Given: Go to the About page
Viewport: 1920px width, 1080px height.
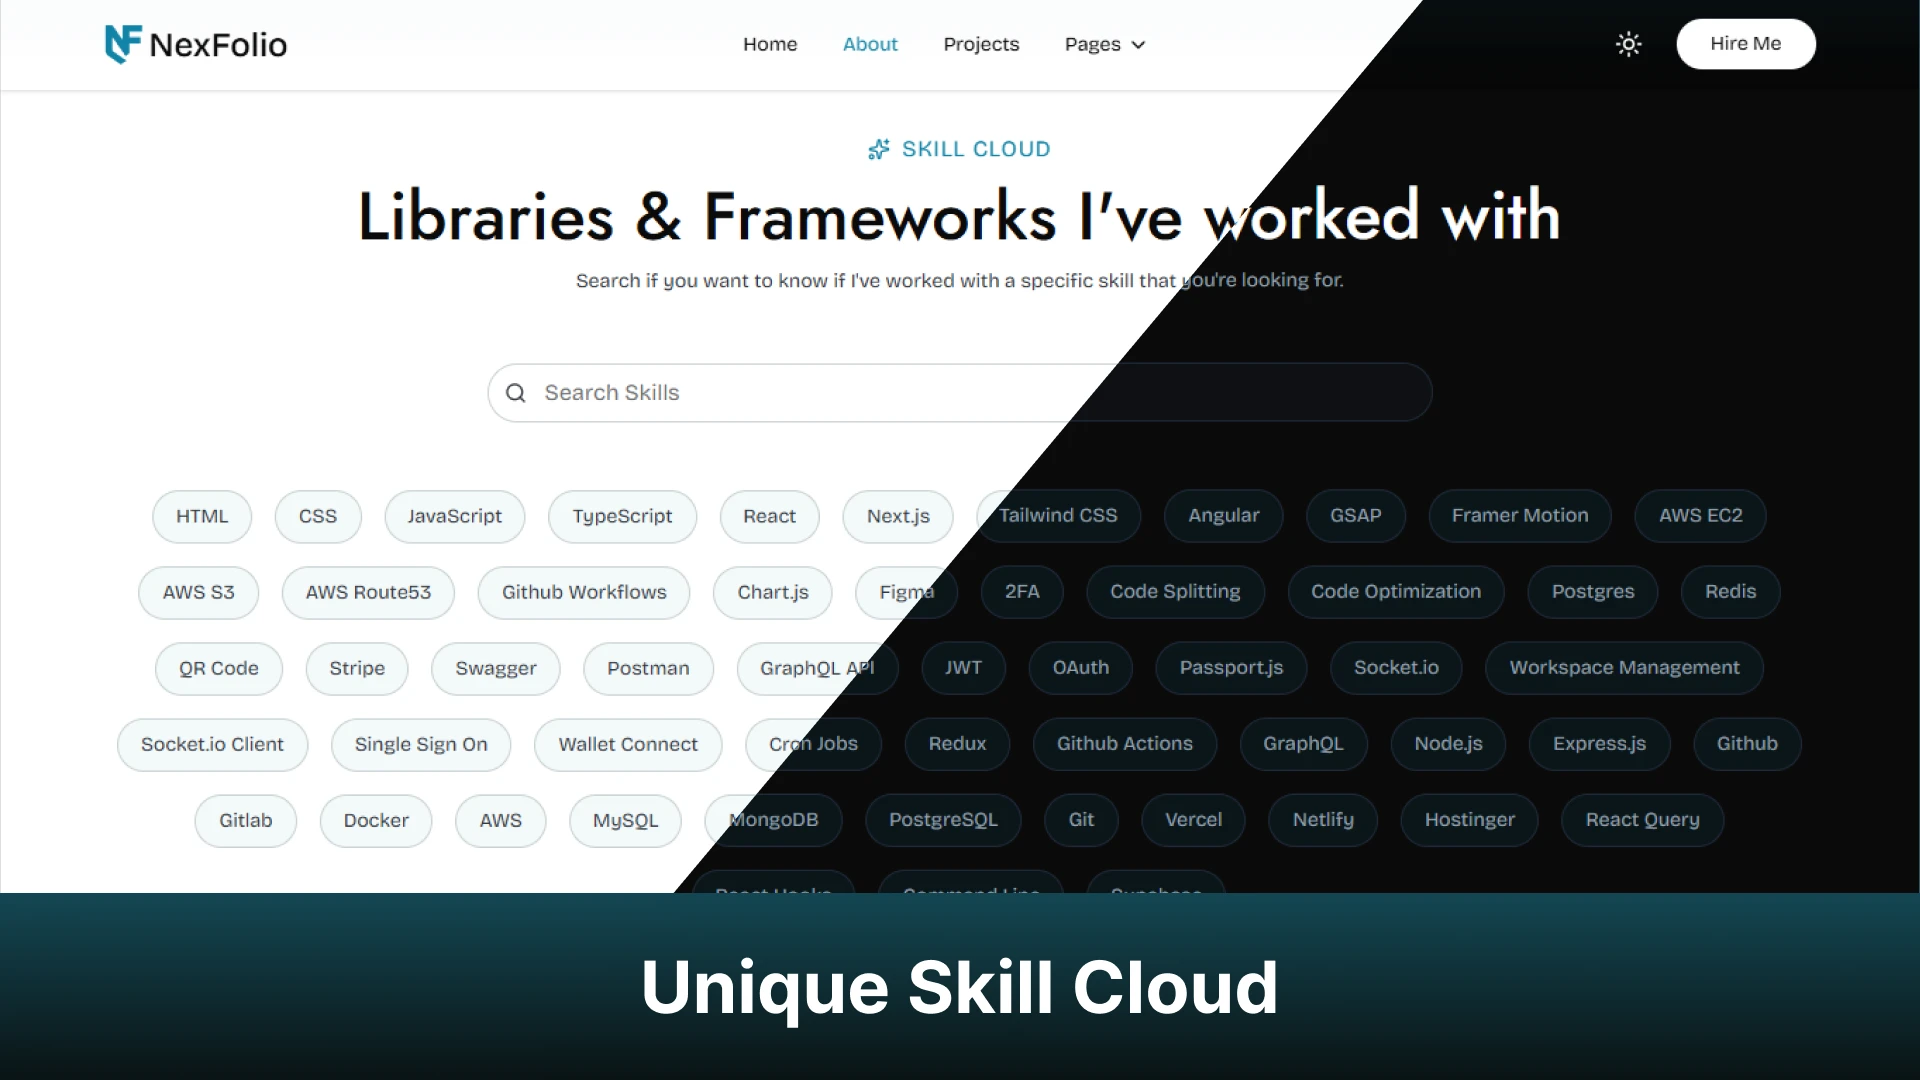Looking at the screenshot, I should (870, 44).
